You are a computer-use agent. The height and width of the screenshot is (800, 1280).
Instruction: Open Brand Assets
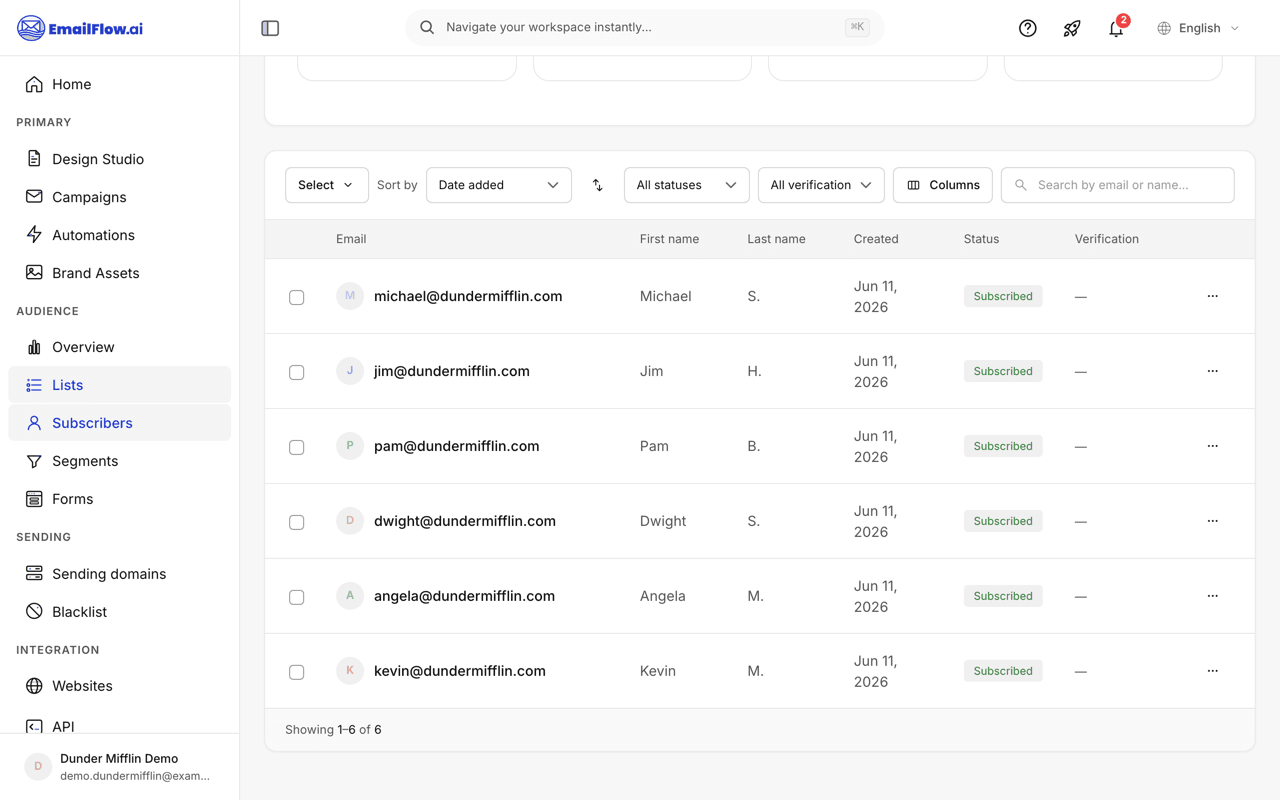(x=120, y=273)
